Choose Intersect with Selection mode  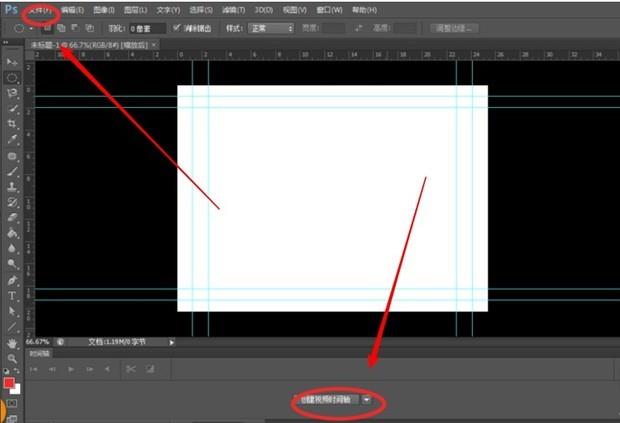(90, 28)
